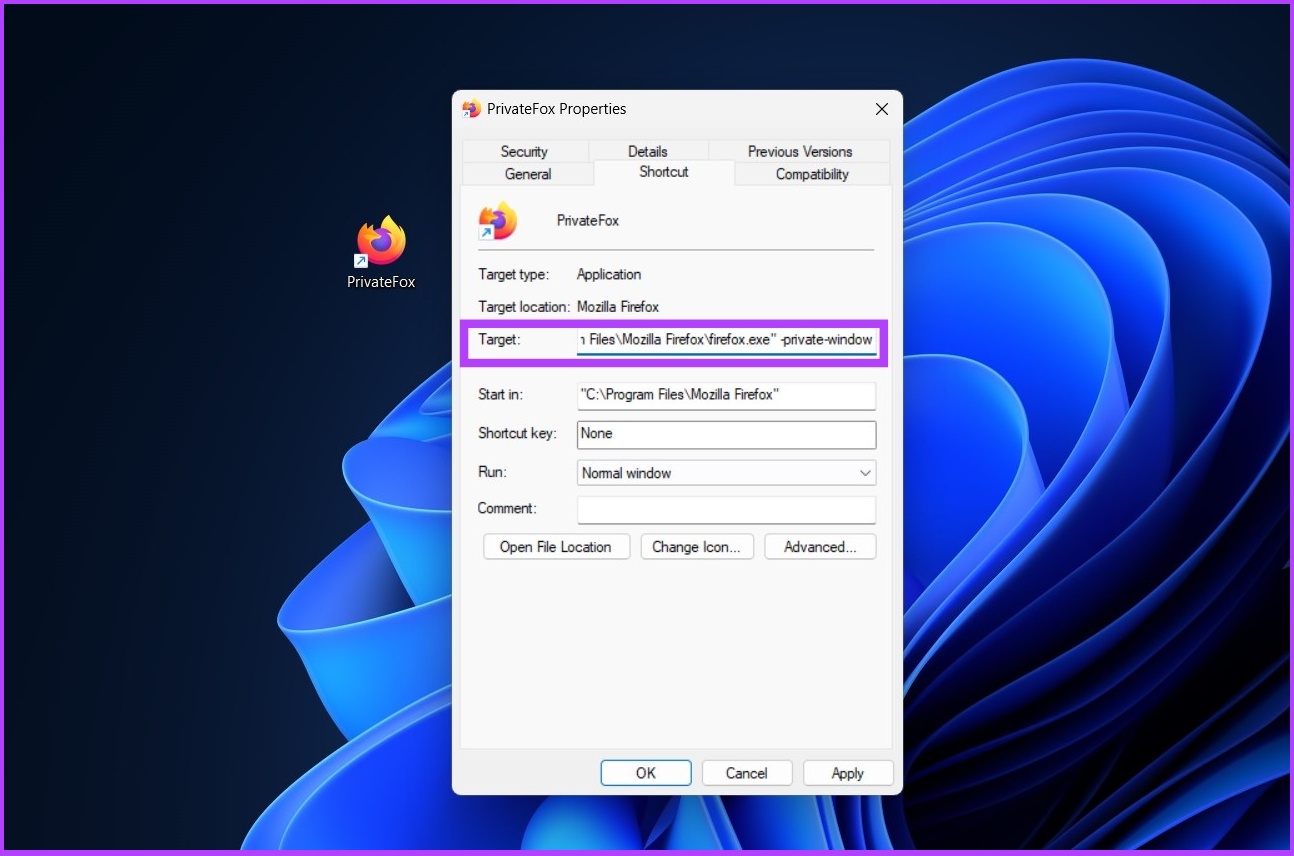Screen dimensions: 1294x856
Task: Open the Previous Versions tab
Action: tap(800, 151)
